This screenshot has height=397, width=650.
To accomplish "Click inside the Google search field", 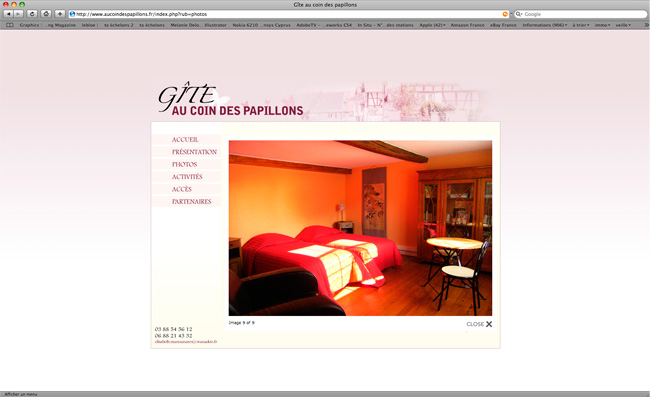I will click(580, 14).
